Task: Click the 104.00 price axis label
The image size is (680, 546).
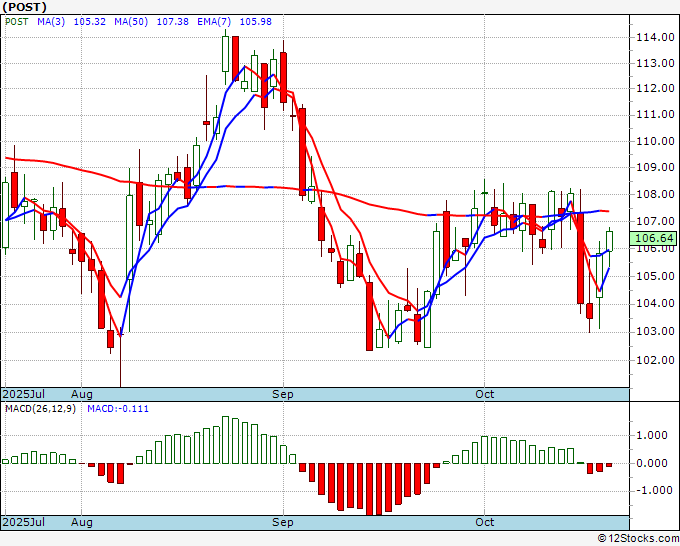Action: (x=655, y=304)
